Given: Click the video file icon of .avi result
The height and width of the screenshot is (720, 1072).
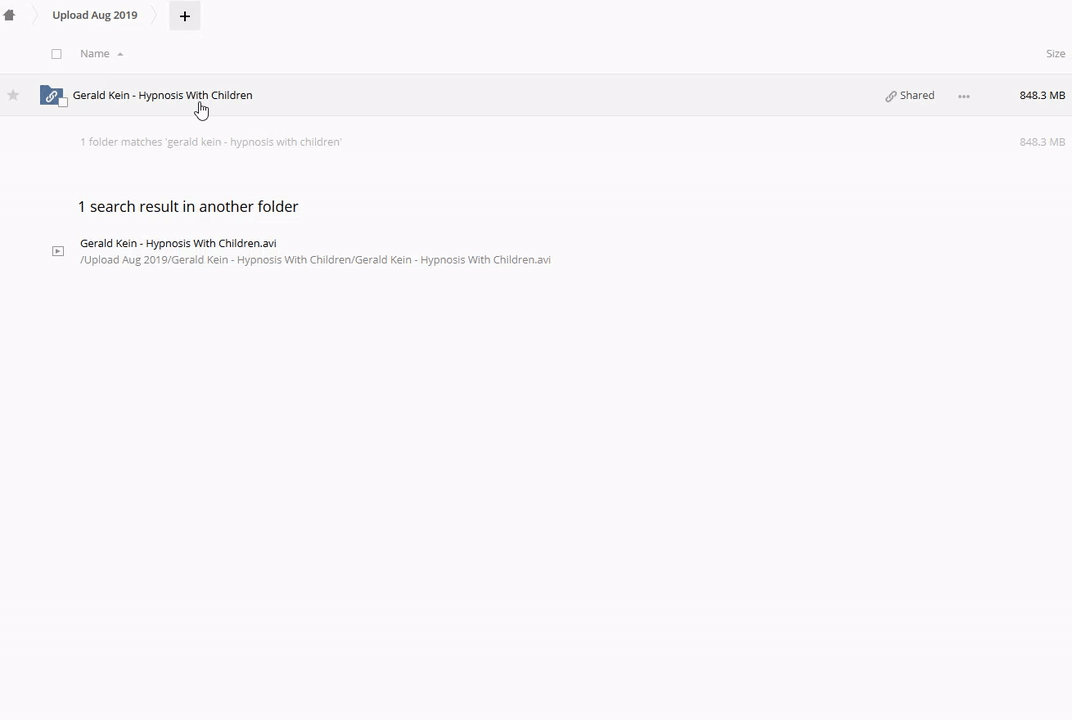Looking at the screenshot, I should [x=58, y=251].
